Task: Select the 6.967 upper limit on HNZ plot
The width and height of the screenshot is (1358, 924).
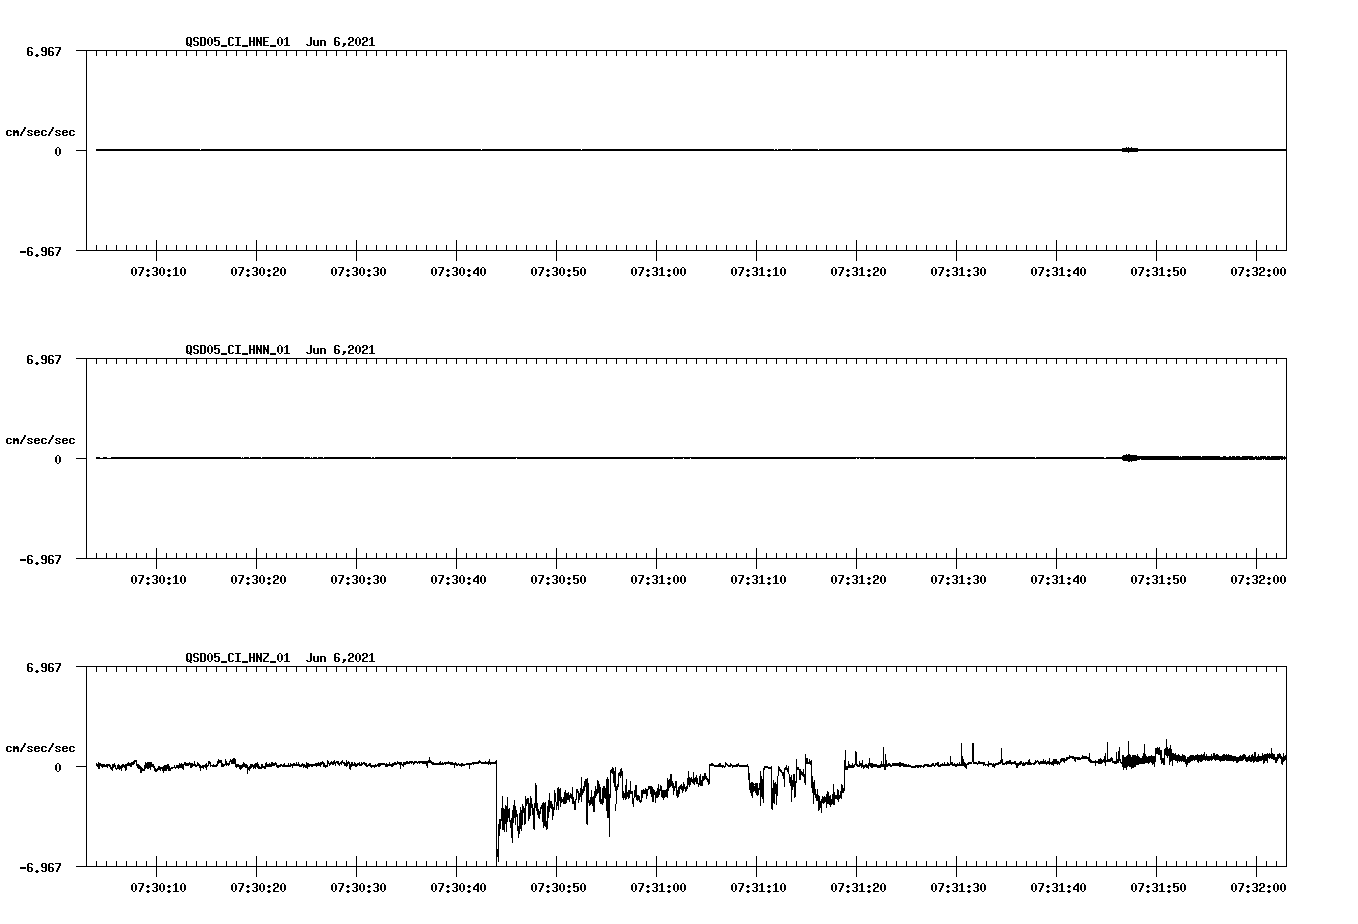Action: point(44,667)
